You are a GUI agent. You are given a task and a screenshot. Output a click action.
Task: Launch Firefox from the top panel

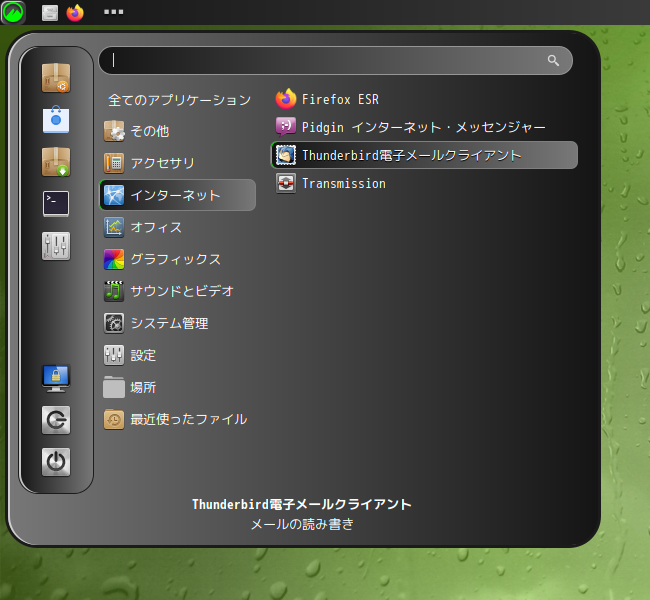(x=75, y=12)
